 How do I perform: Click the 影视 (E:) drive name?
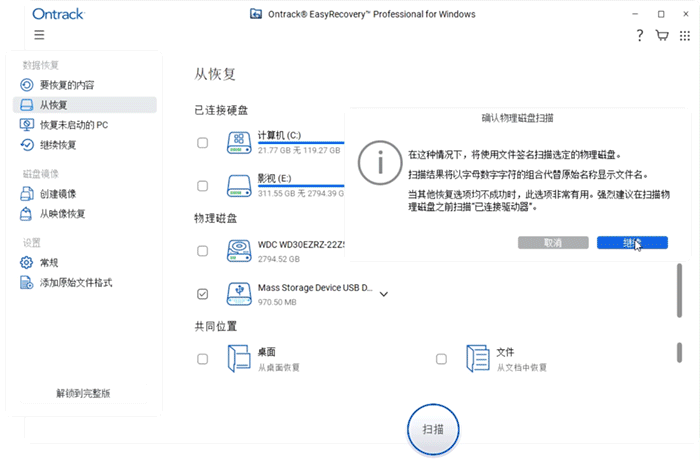(275, 179)
